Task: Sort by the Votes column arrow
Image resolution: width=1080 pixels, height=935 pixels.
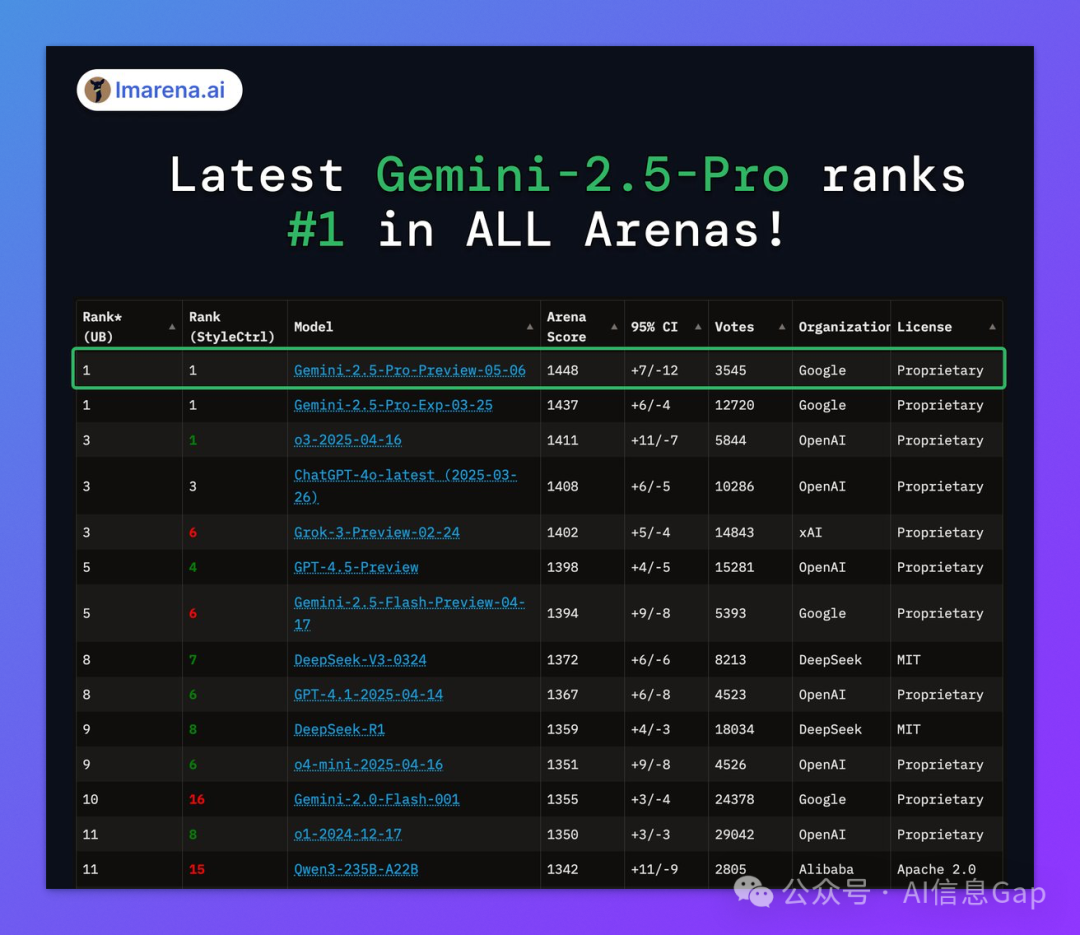Action: pos(782,327)
